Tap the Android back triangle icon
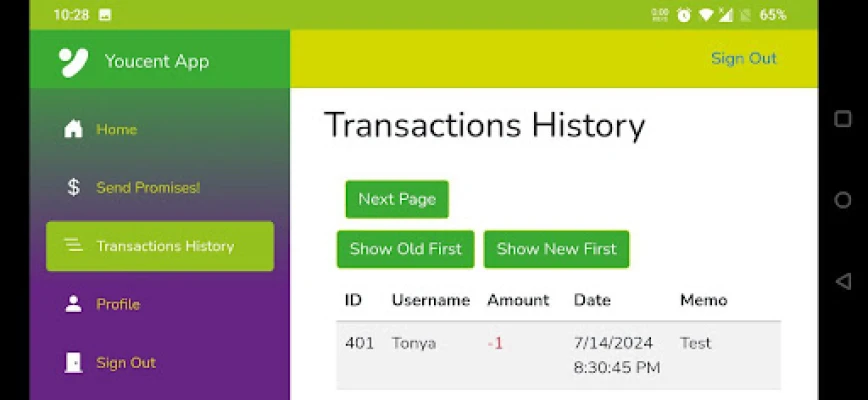 (x=842, y=280)
